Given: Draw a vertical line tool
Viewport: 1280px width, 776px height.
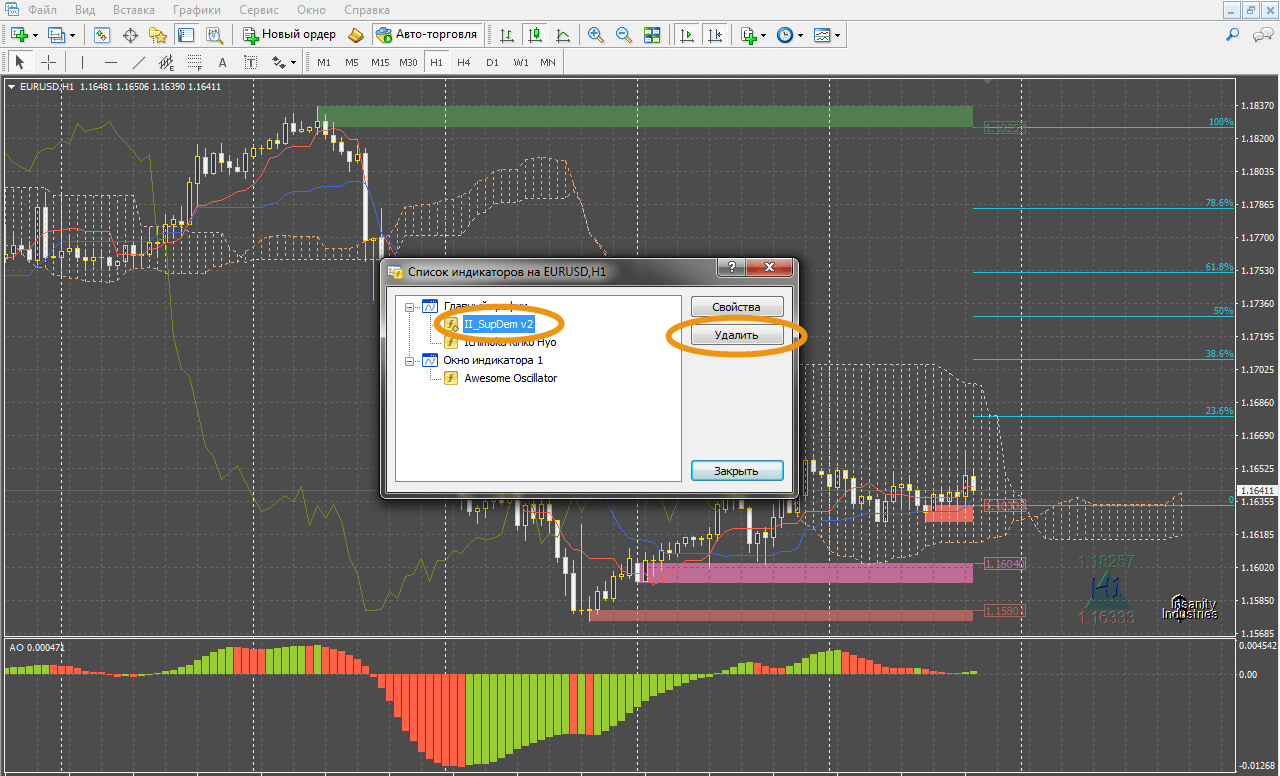Looking at the screenshot, I should pyautogui.click(x=82, y=62).
